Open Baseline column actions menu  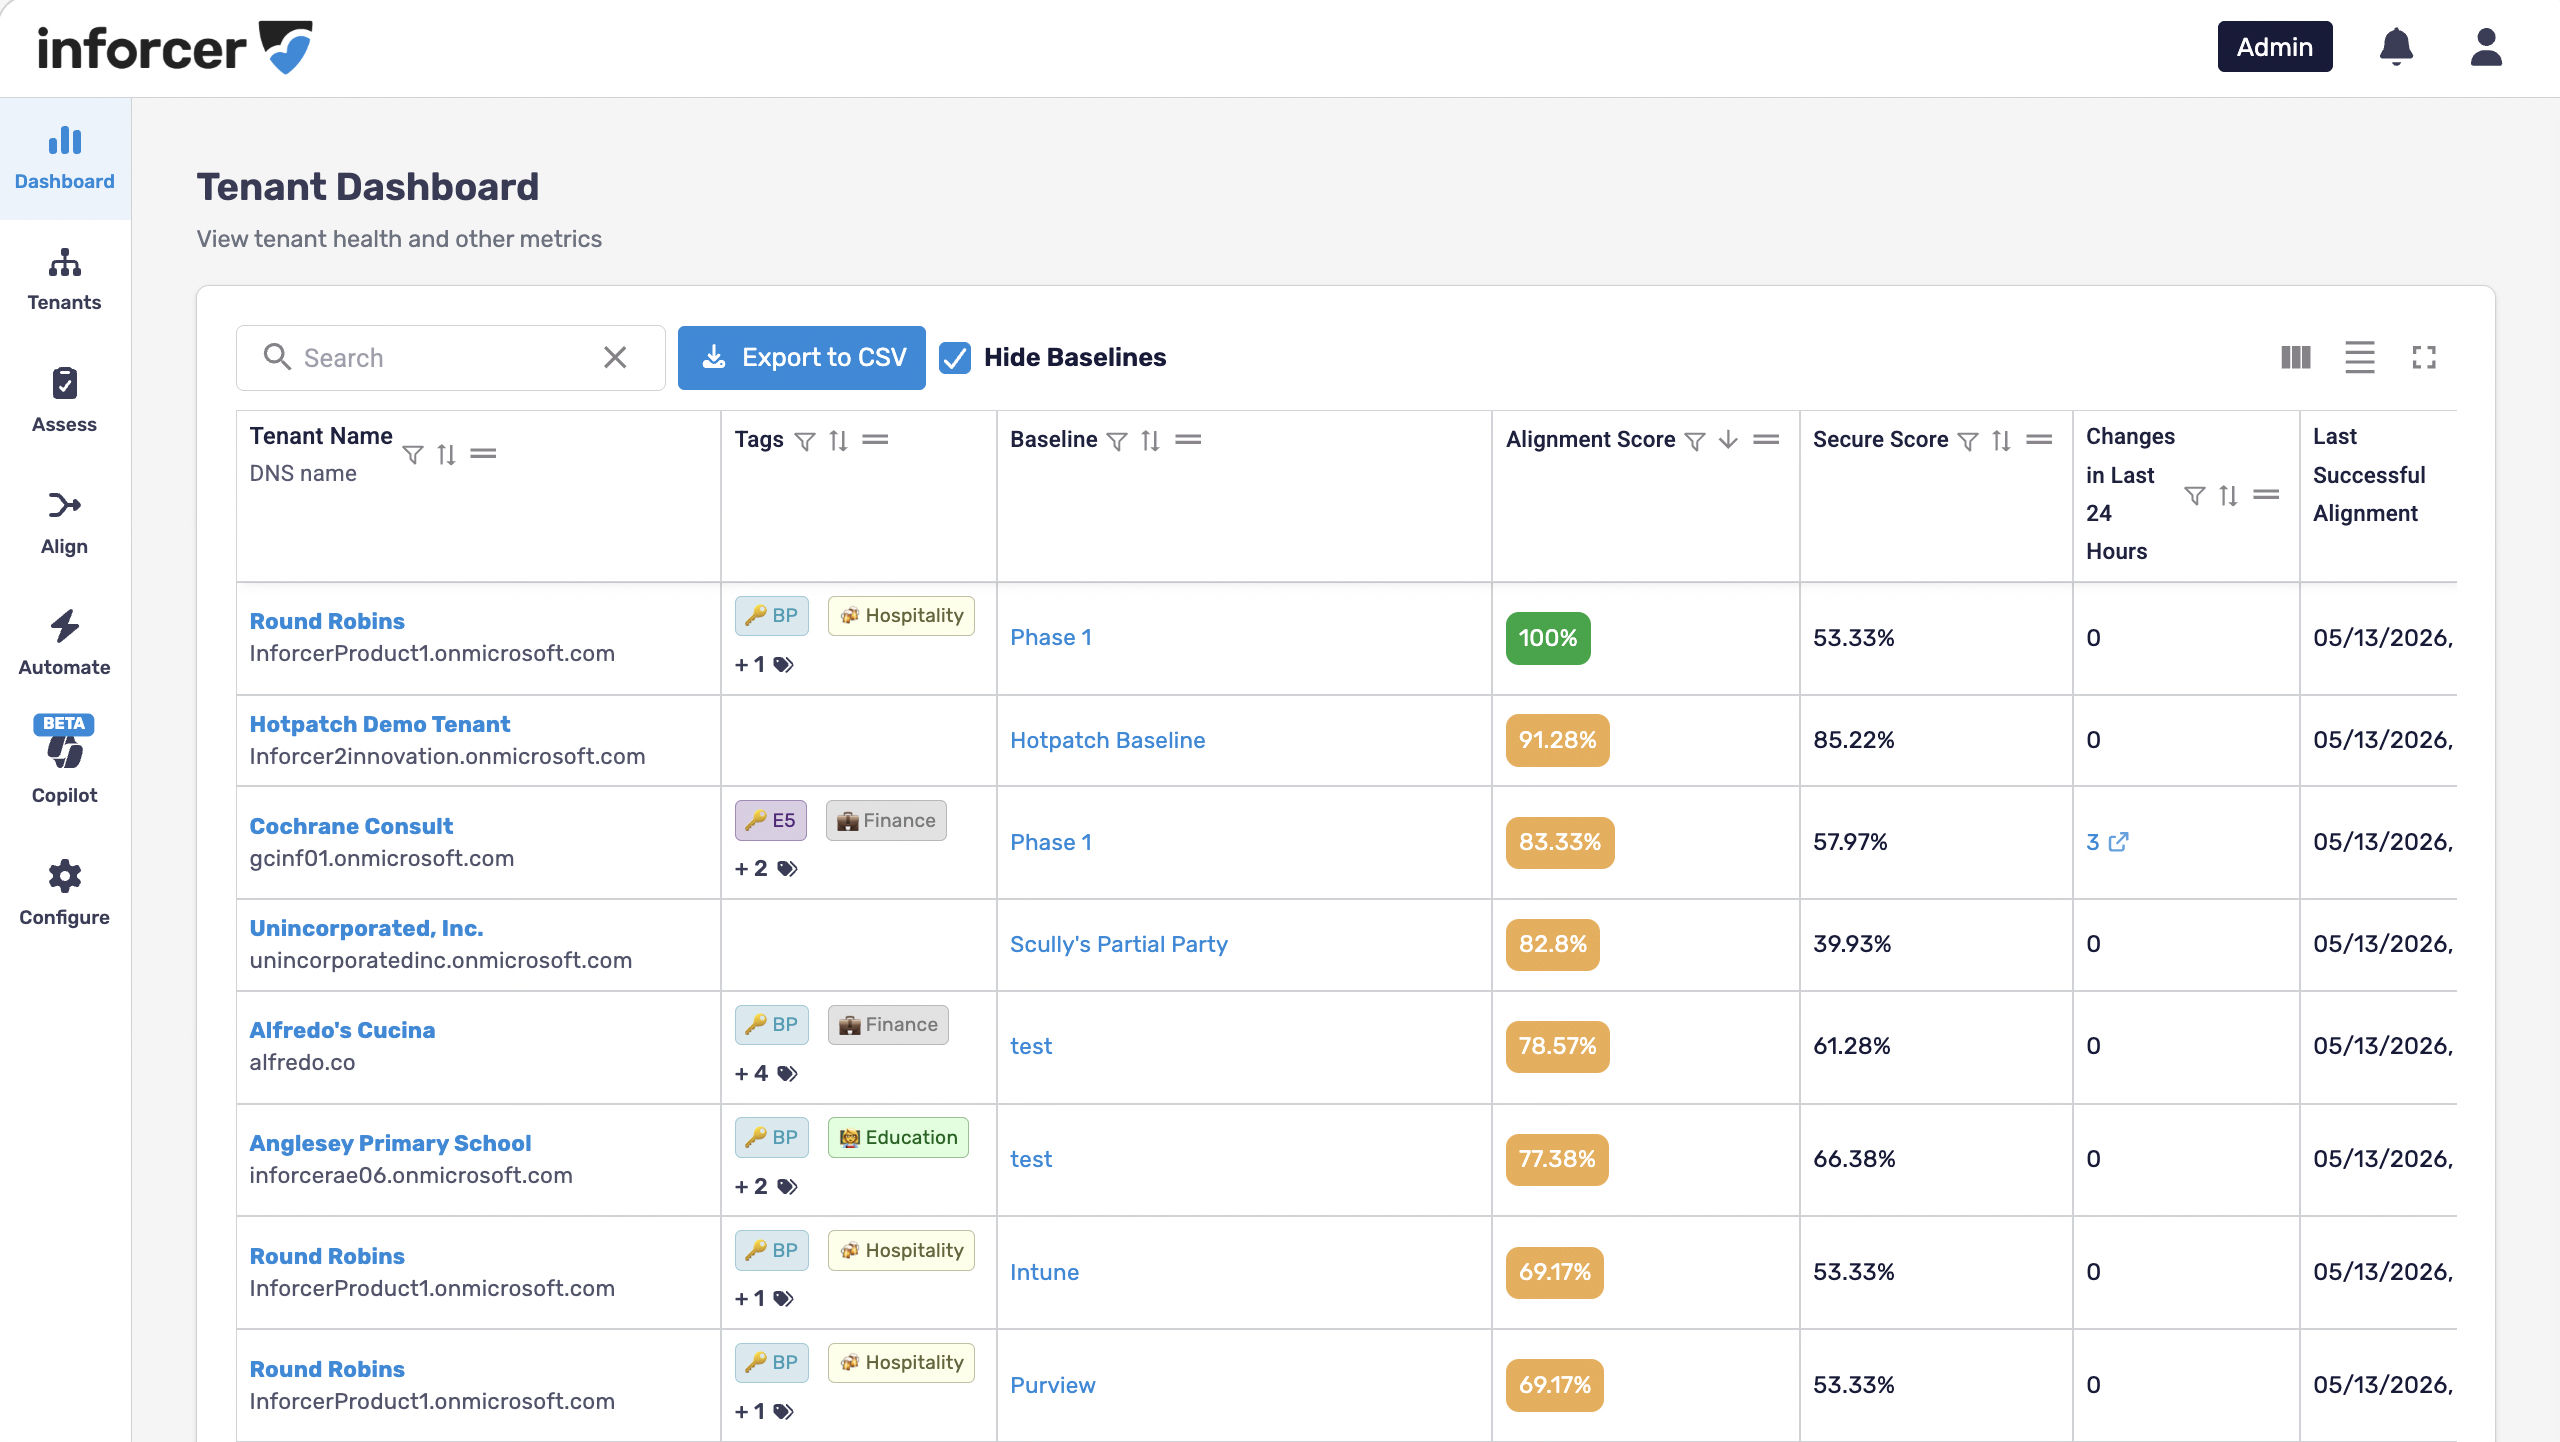tap(1188, 440)
